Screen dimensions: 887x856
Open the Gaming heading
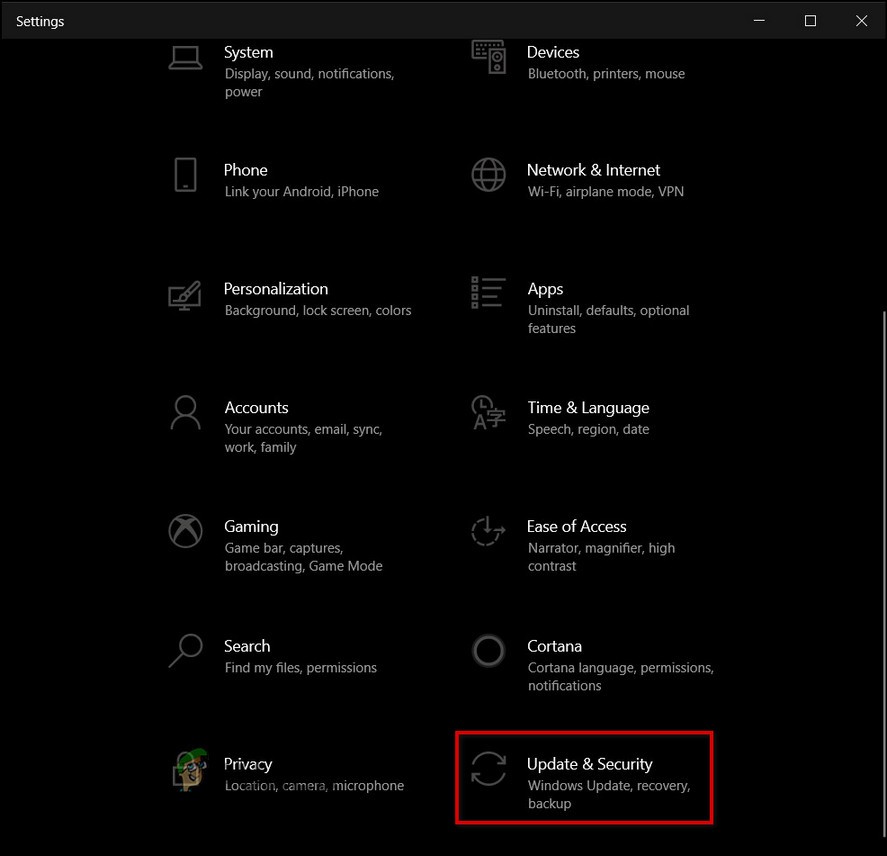(x=251, y=527)
